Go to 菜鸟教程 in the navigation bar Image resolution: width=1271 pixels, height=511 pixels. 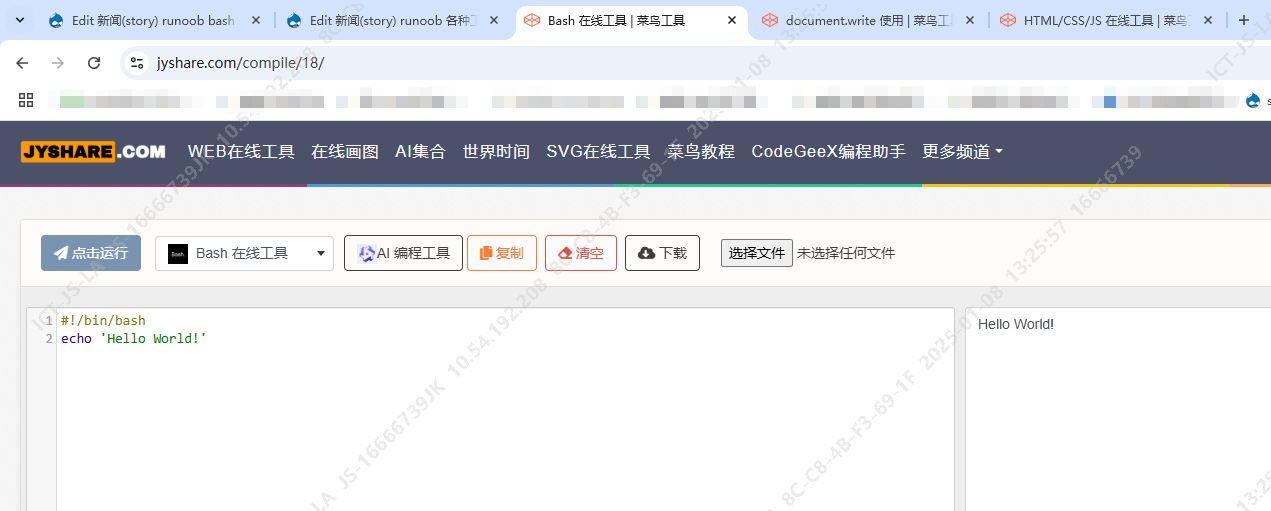(700, 151)
